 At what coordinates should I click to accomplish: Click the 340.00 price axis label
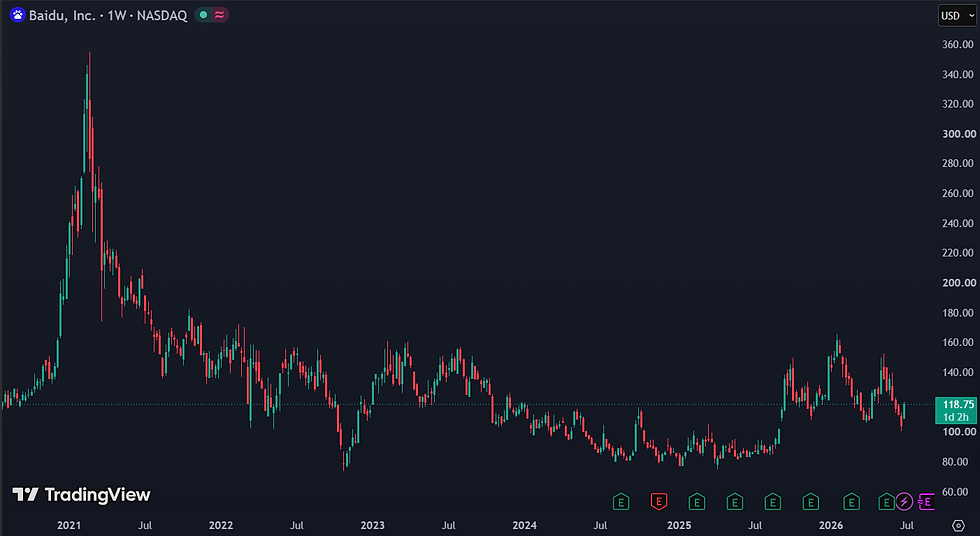coord(958,74)
